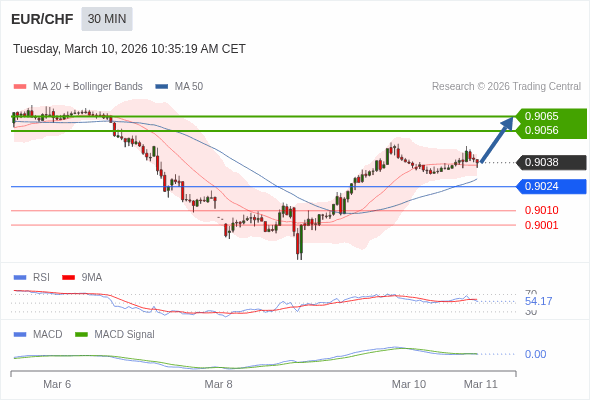Click the 30 MIN timeframe badge
Image resolution: width=590 pixels, height=400 pixels.
pos(107,19)
